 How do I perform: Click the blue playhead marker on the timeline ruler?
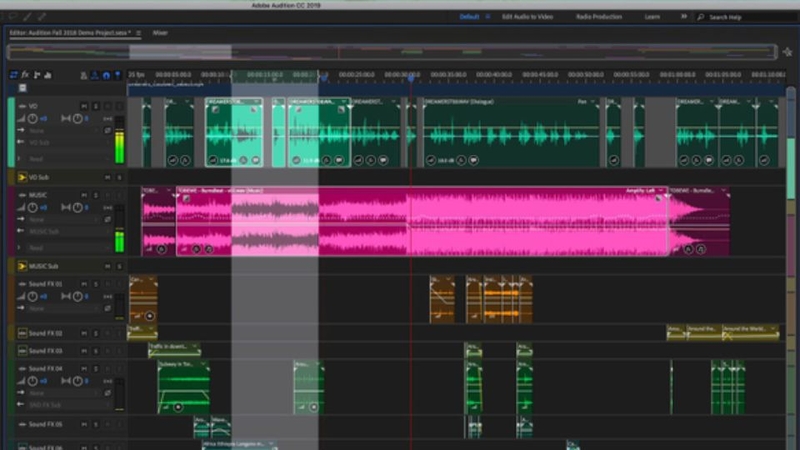tap(411, 78)
